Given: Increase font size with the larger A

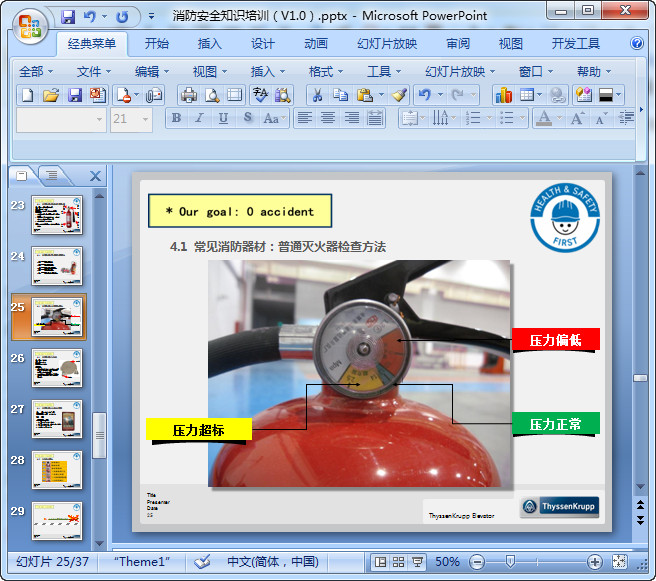Looking at the screenshot, I should coord(577,118).
